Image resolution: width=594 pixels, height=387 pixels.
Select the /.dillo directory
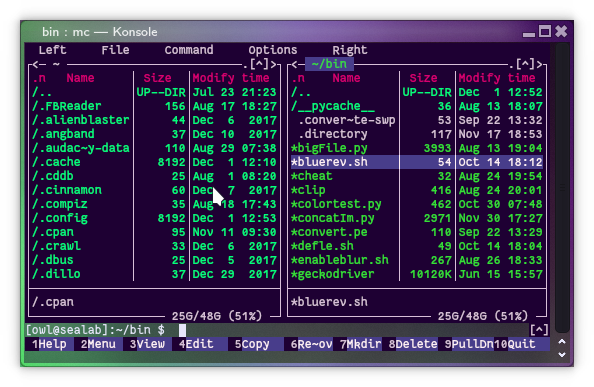coord(155,274)
